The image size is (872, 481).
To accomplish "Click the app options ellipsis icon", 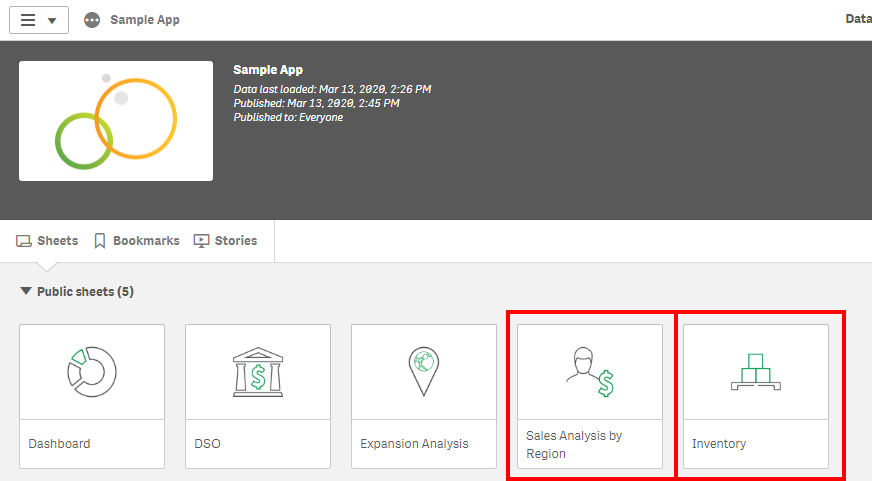I will point(92,20).
